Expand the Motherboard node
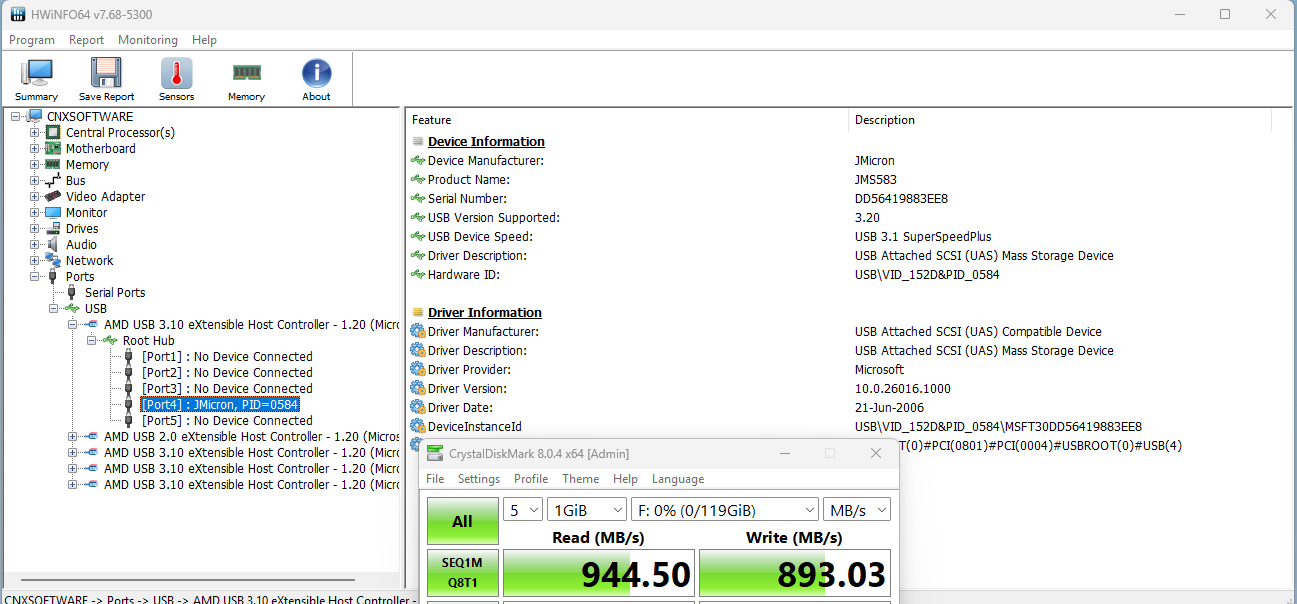The height and width of the screenshot is (604, 1297). tap(35, 149)
